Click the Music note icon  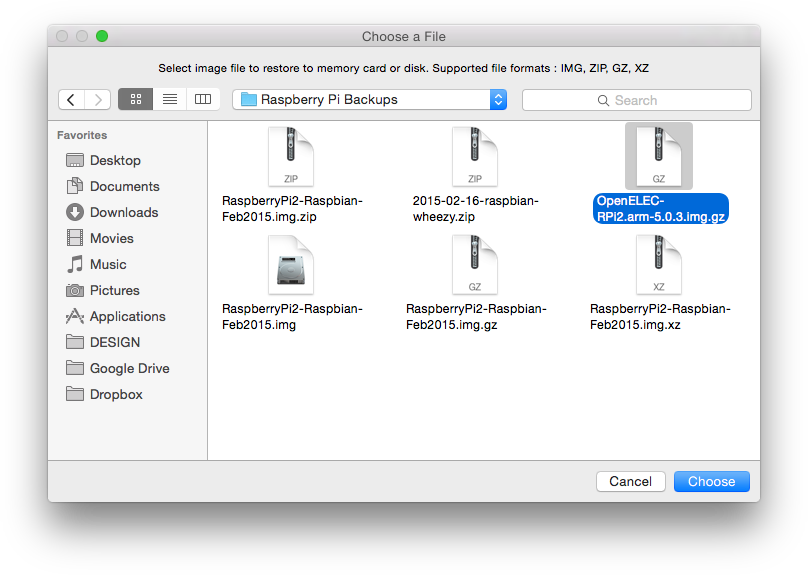click(x=75, y=264)
